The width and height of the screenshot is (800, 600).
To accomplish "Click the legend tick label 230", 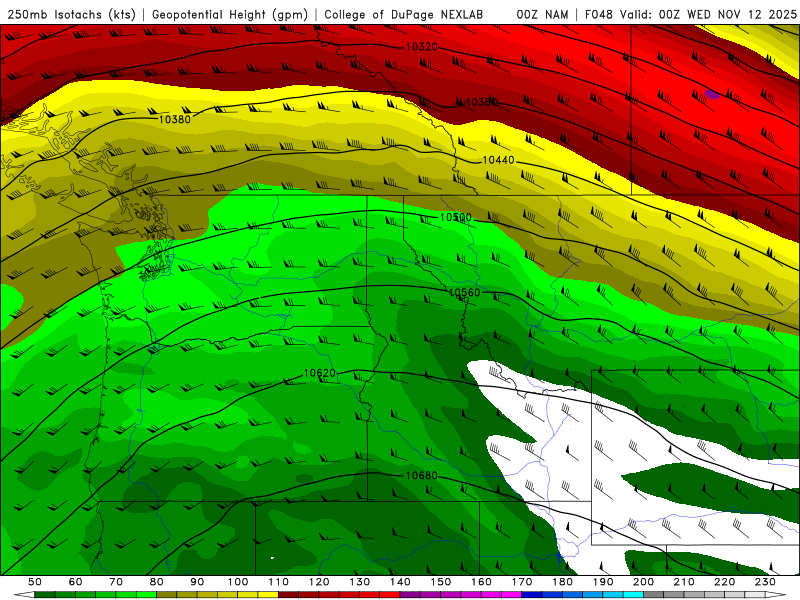I will tap(765, 582).
